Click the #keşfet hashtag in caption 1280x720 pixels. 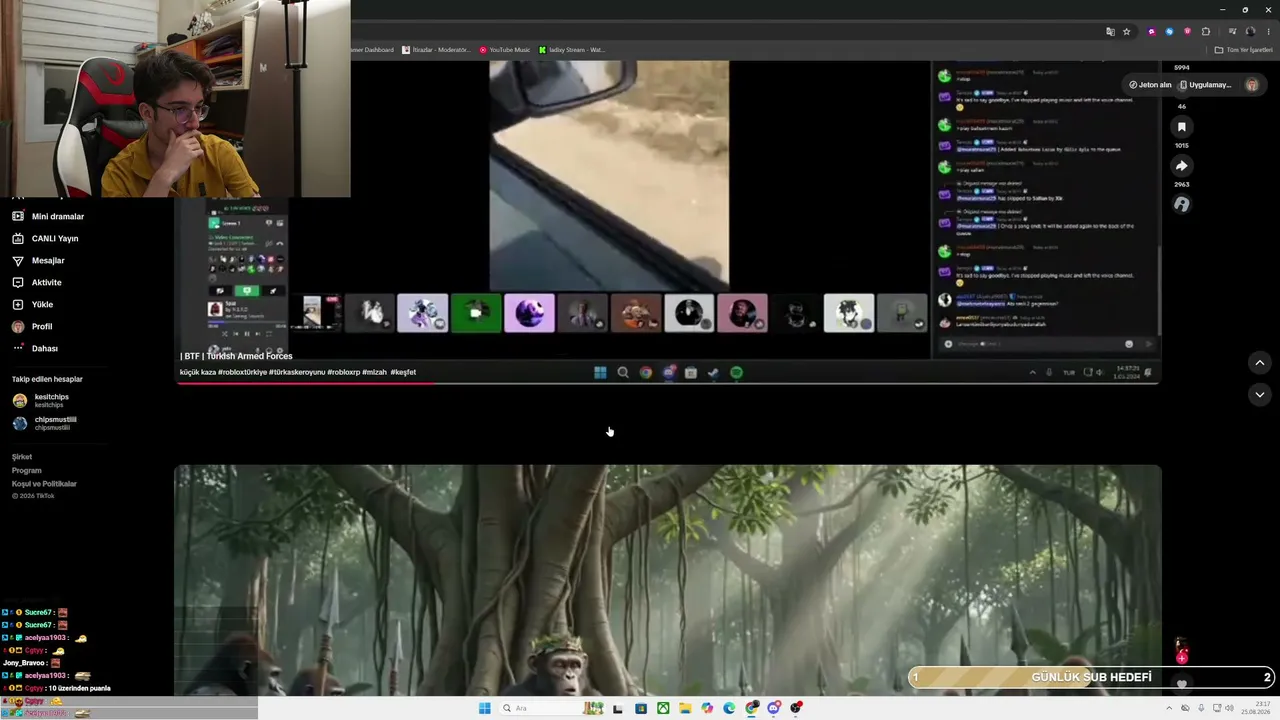(403, 372)
